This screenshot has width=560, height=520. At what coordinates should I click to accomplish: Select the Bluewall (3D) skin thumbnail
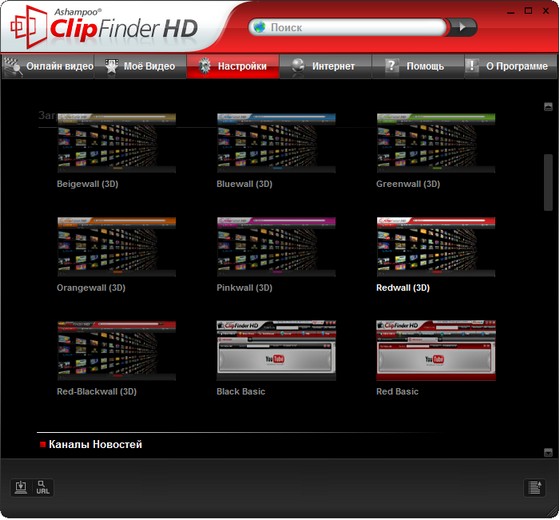click(276, 143)
